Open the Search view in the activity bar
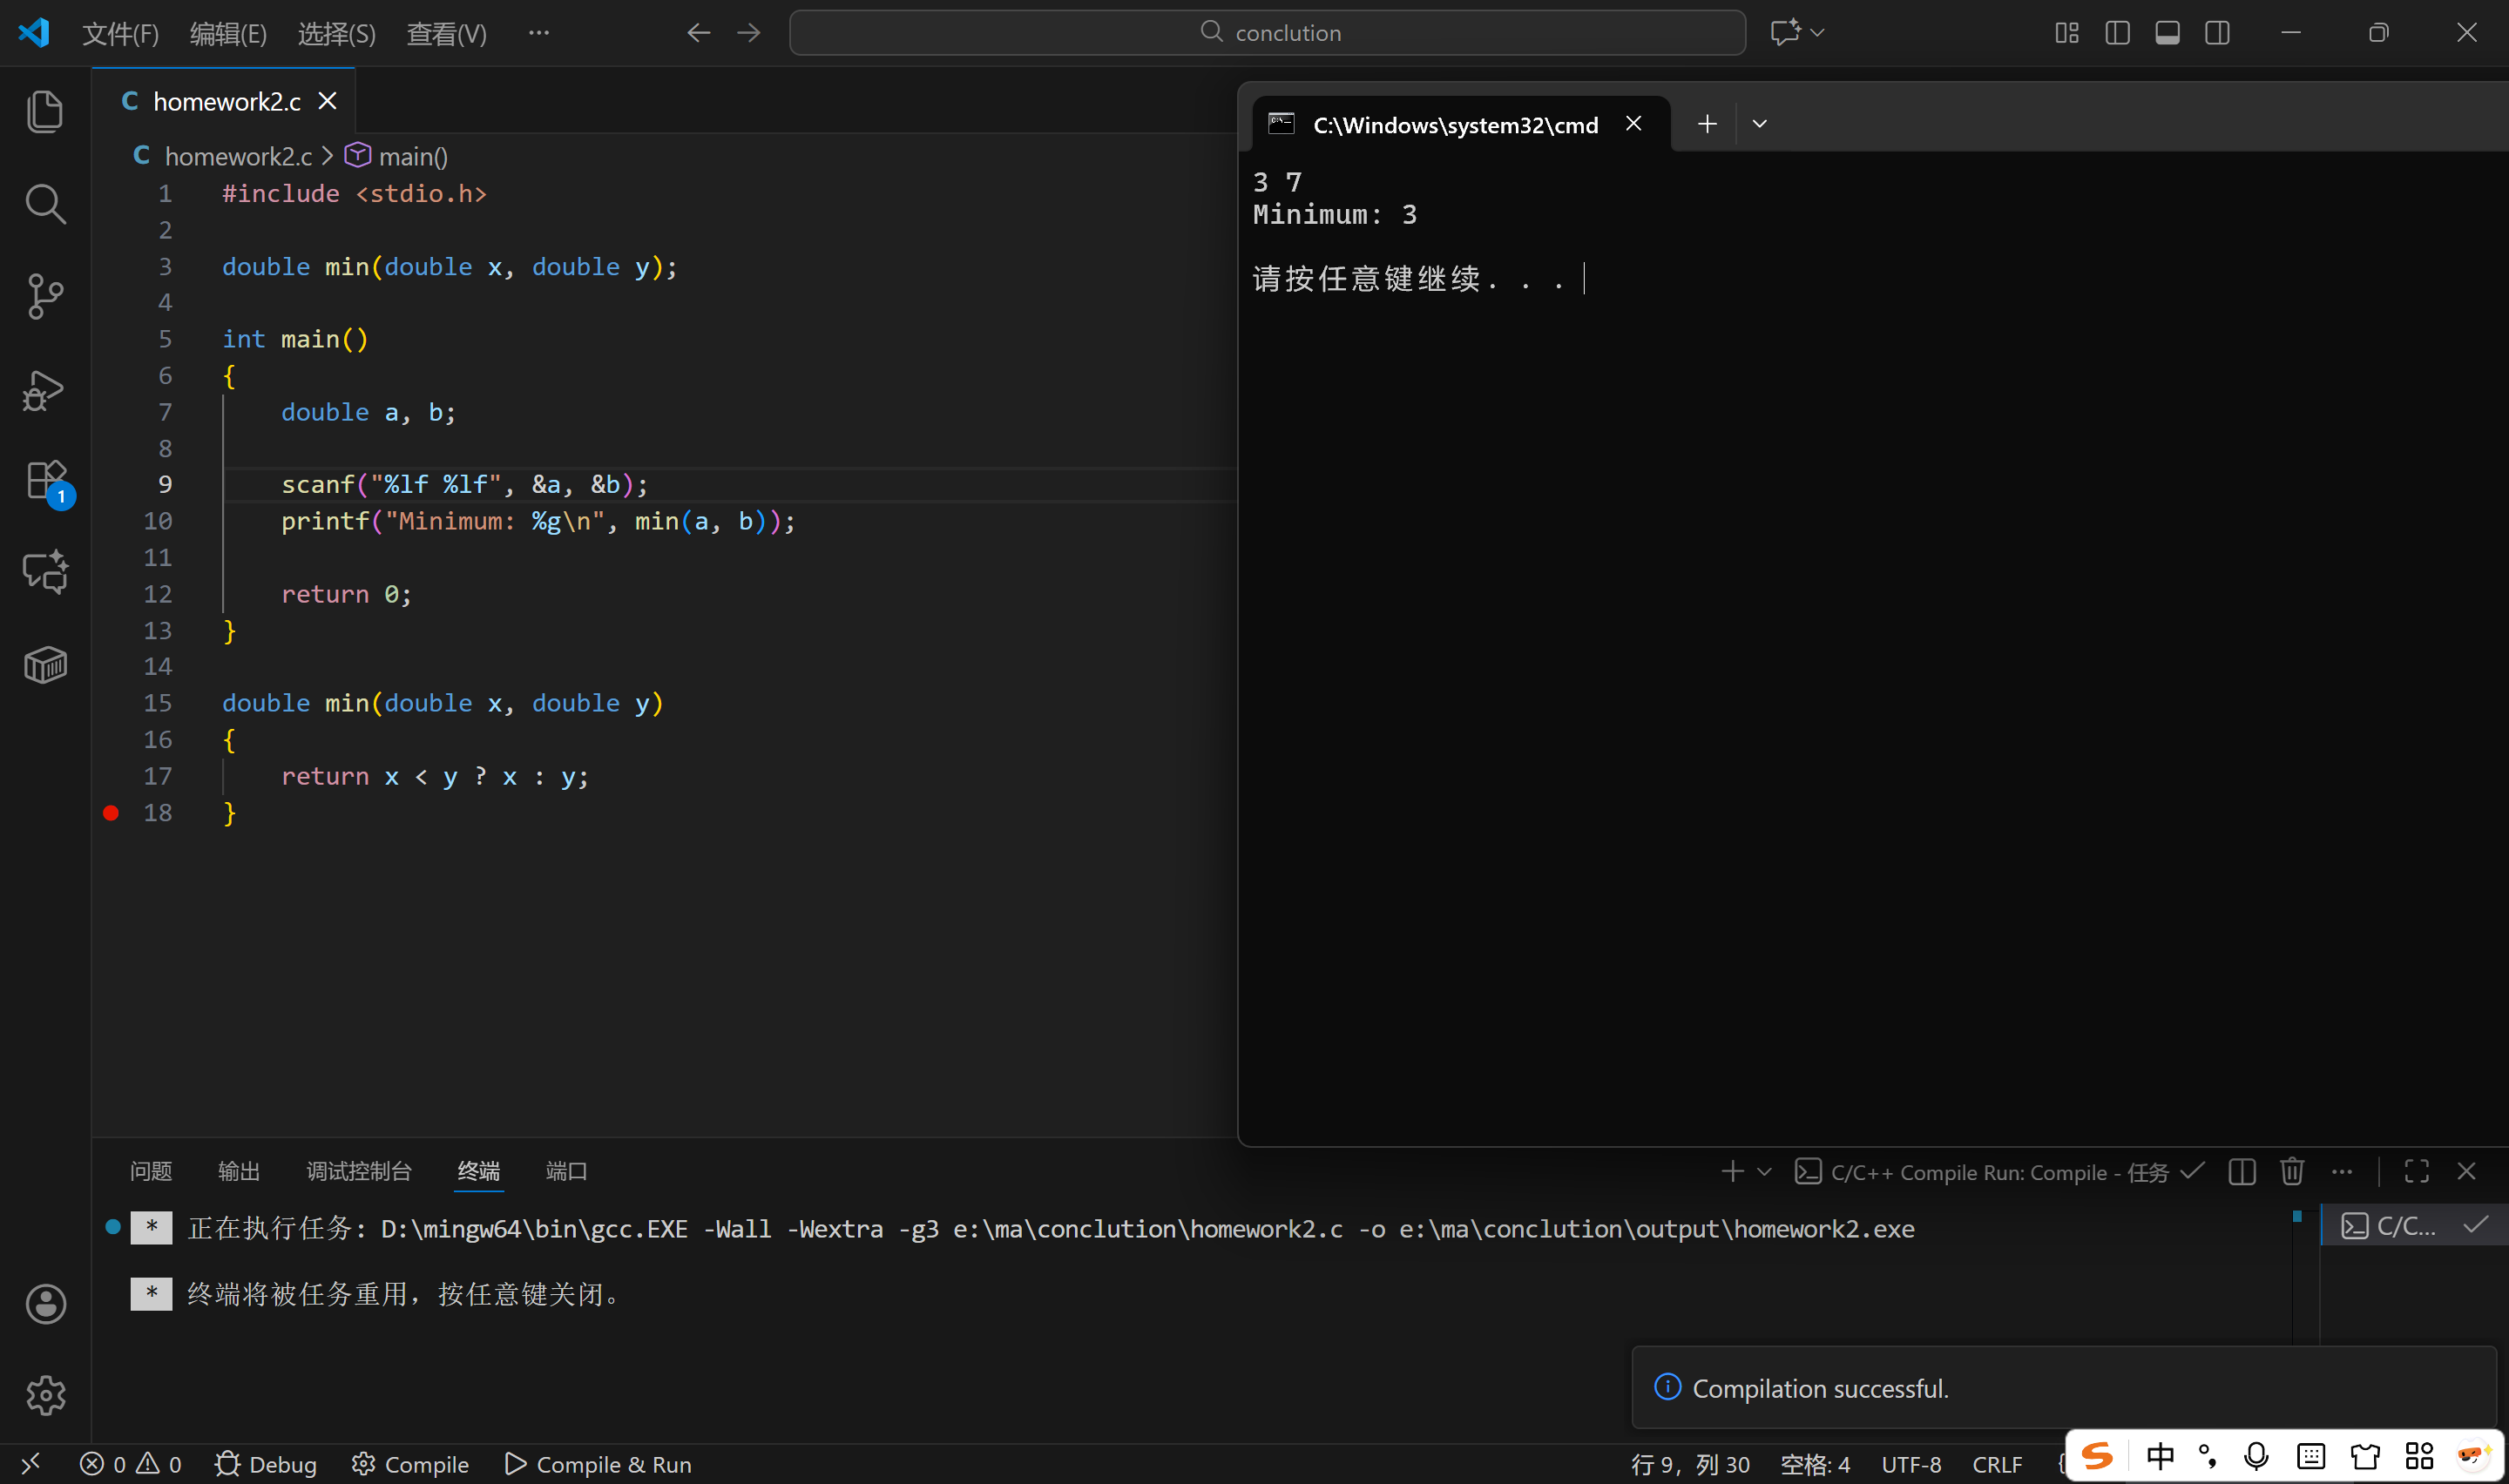This screenshot has height=1484, width=2509. [x=45, y=204]
